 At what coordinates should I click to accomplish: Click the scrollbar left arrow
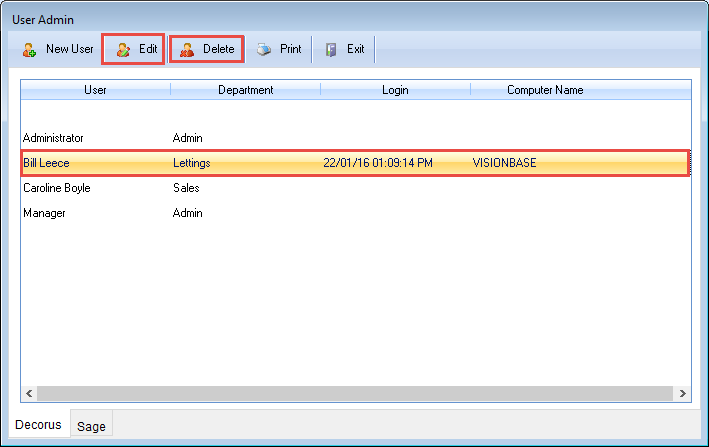click(29, 393)
